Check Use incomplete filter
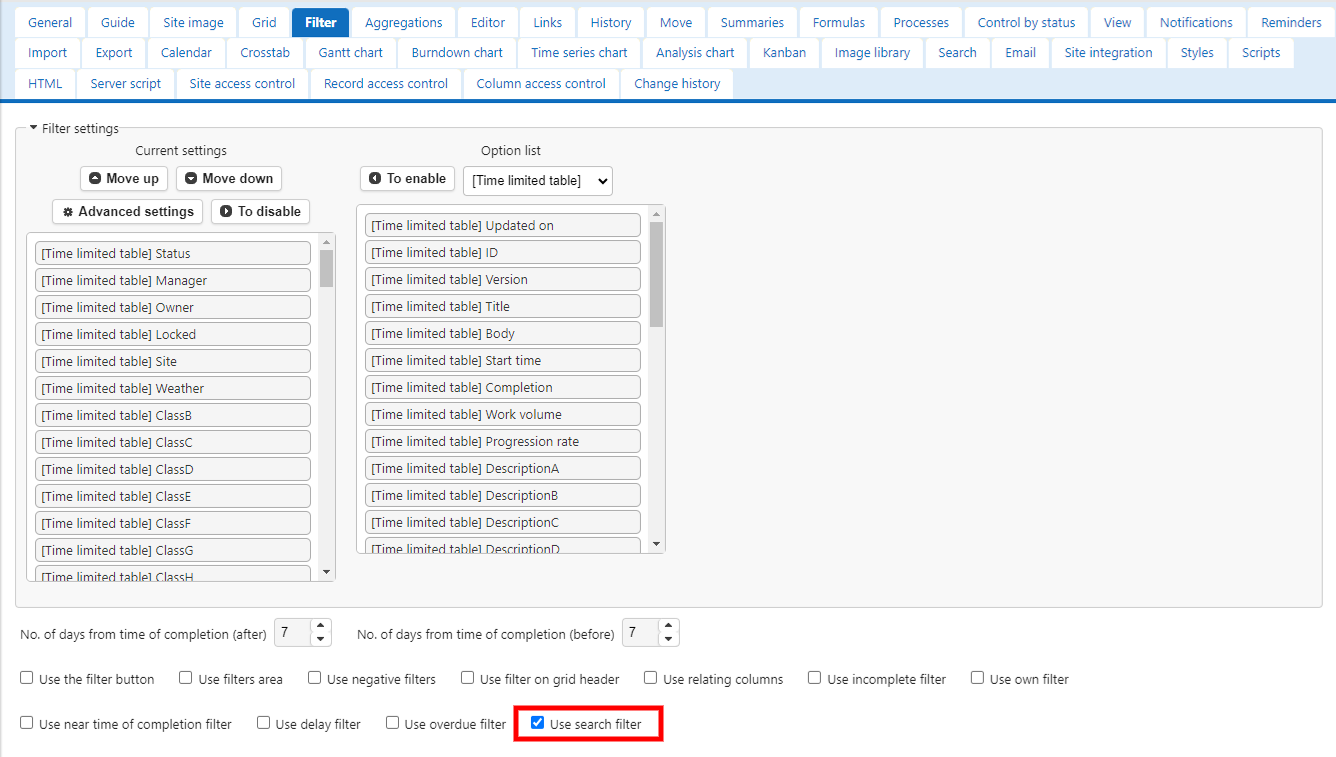 815,678
